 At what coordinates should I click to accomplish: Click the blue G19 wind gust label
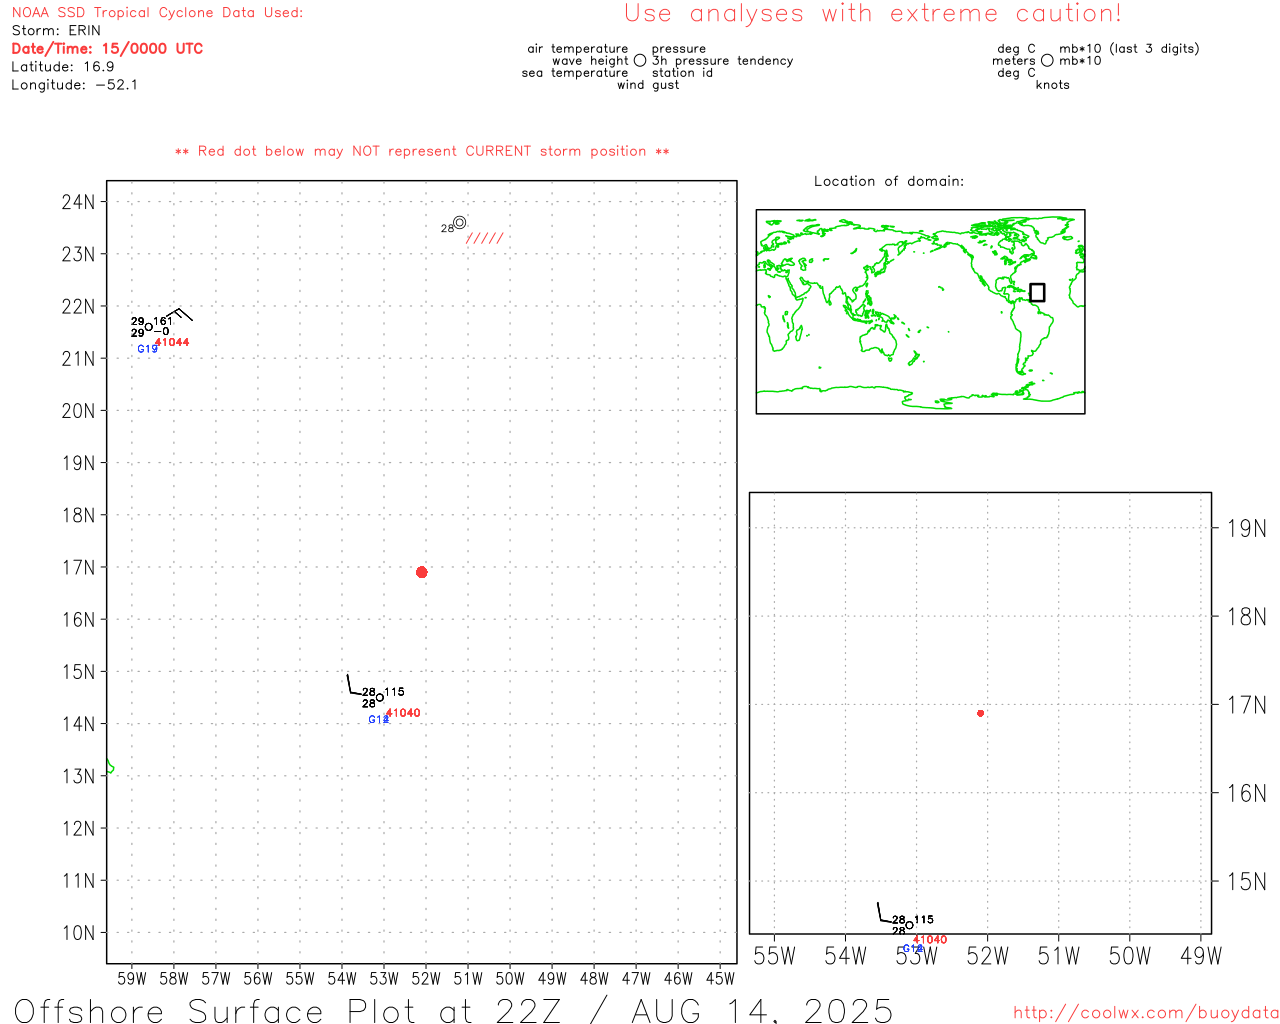pyautogui.click(x=147, y=349)
